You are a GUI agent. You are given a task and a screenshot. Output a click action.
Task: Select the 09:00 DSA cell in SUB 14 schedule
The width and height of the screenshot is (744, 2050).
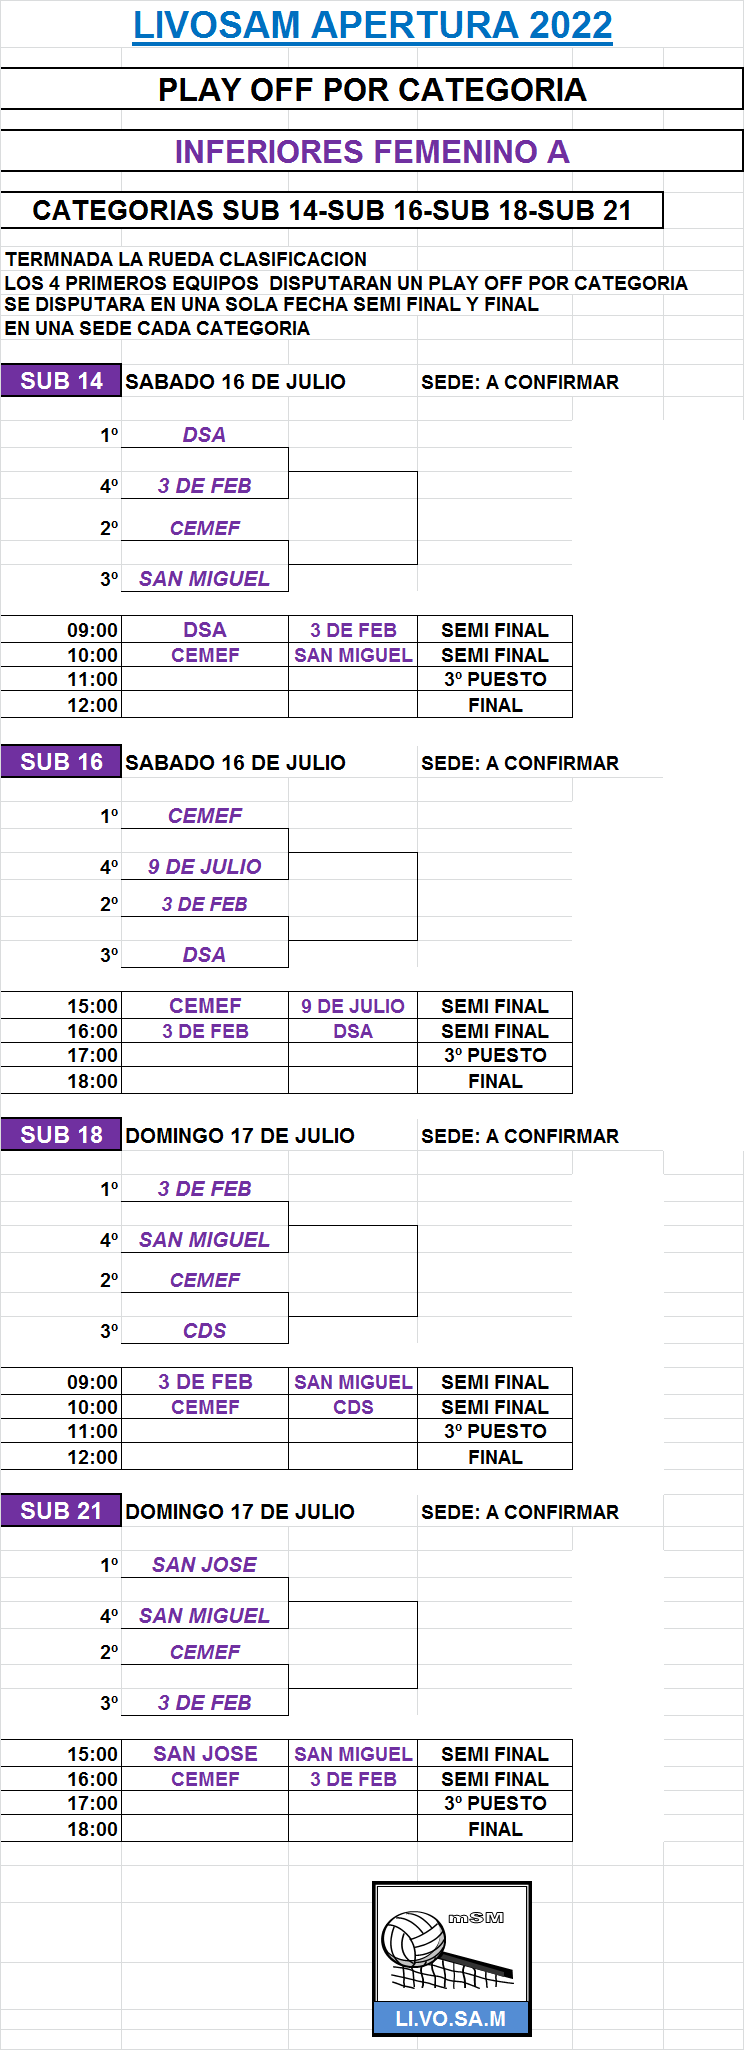[205, 630]
